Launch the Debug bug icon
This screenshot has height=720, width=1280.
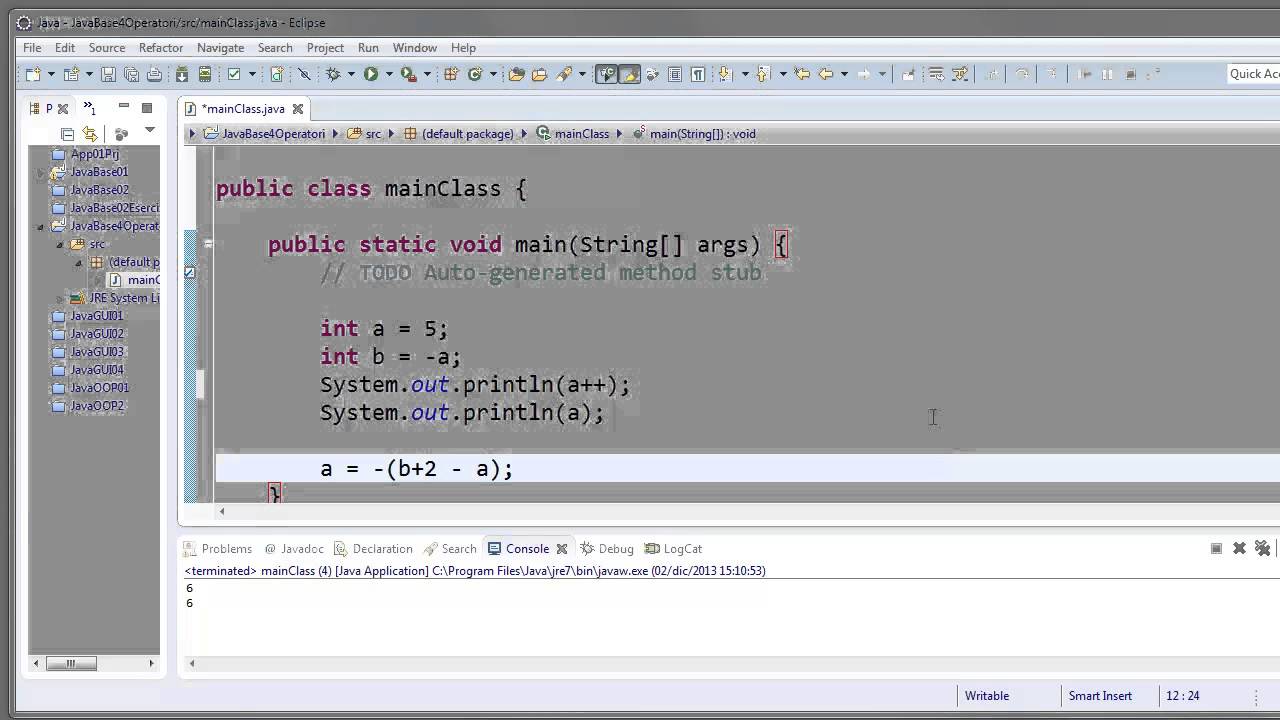(x=333, y=74)
